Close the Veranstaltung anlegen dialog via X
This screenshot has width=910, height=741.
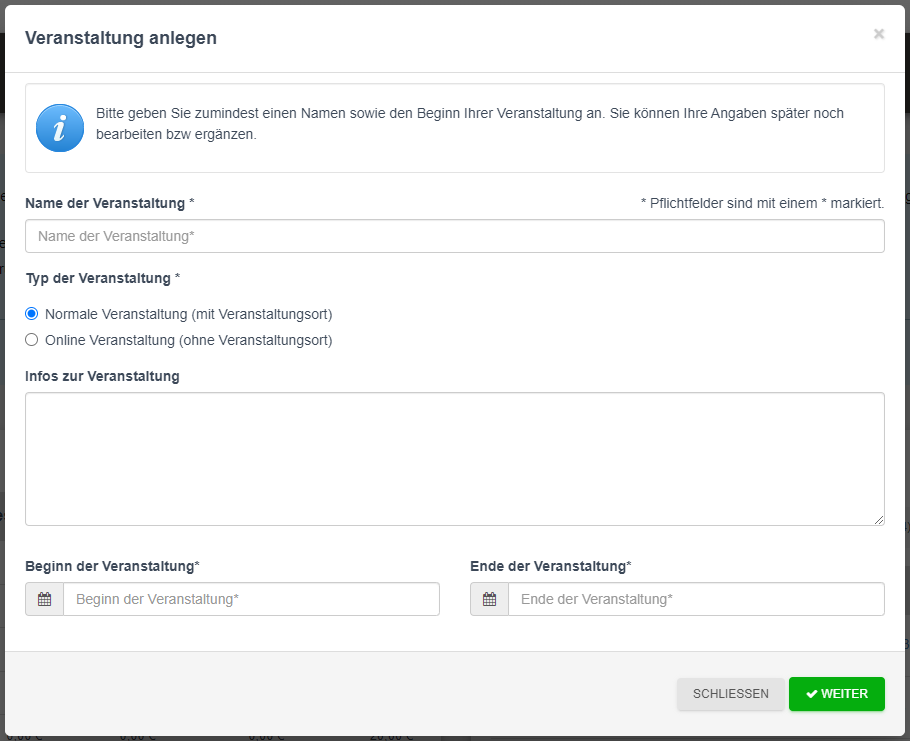pyautogui.click(x=879, y=34)
